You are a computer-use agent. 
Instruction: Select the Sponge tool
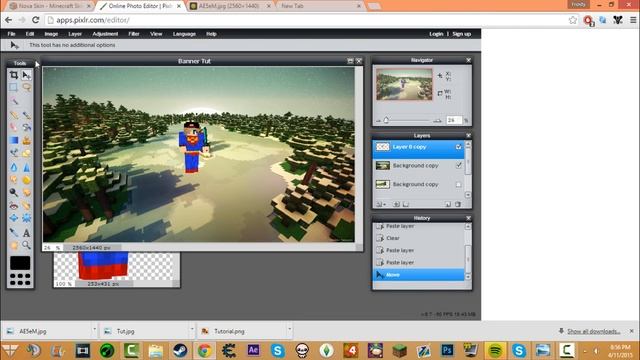coord(27,180)
